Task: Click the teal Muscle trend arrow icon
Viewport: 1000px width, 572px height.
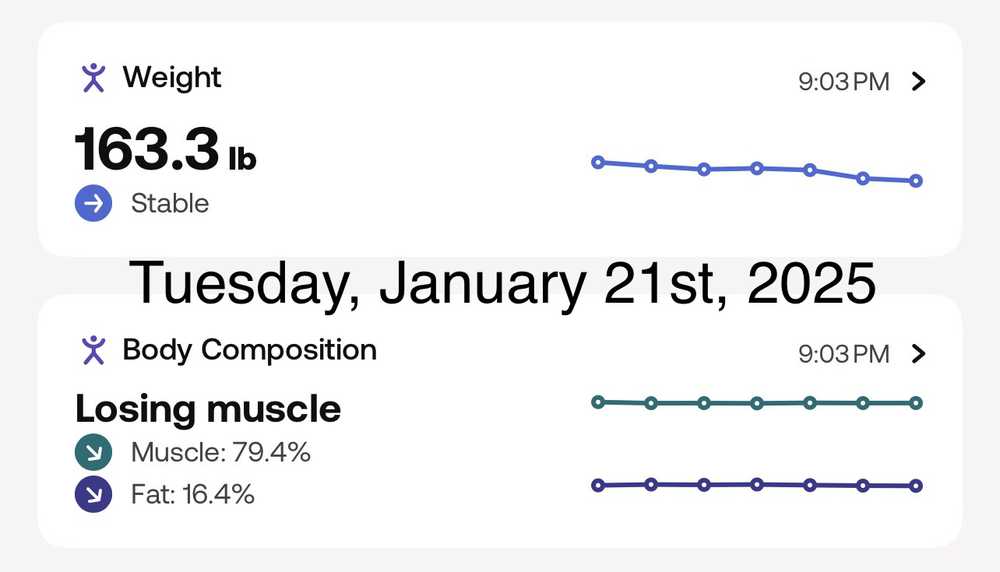Action: click(x=94, y=453)
